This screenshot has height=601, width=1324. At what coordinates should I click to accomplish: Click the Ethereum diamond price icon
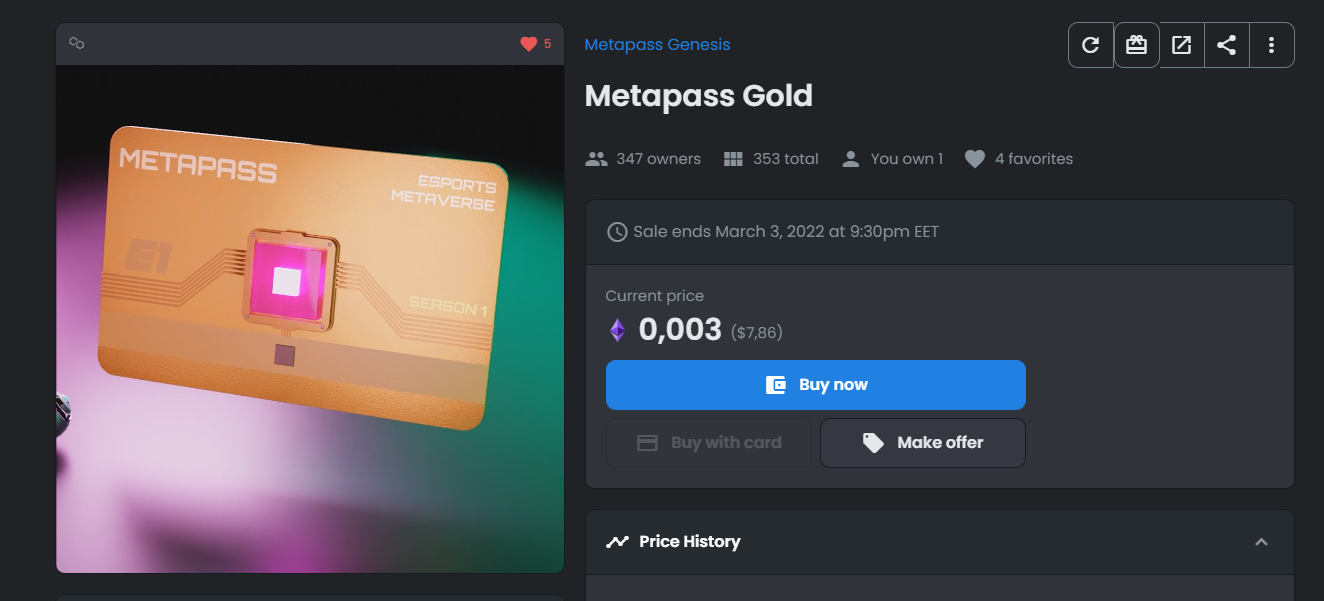(617, 330)
